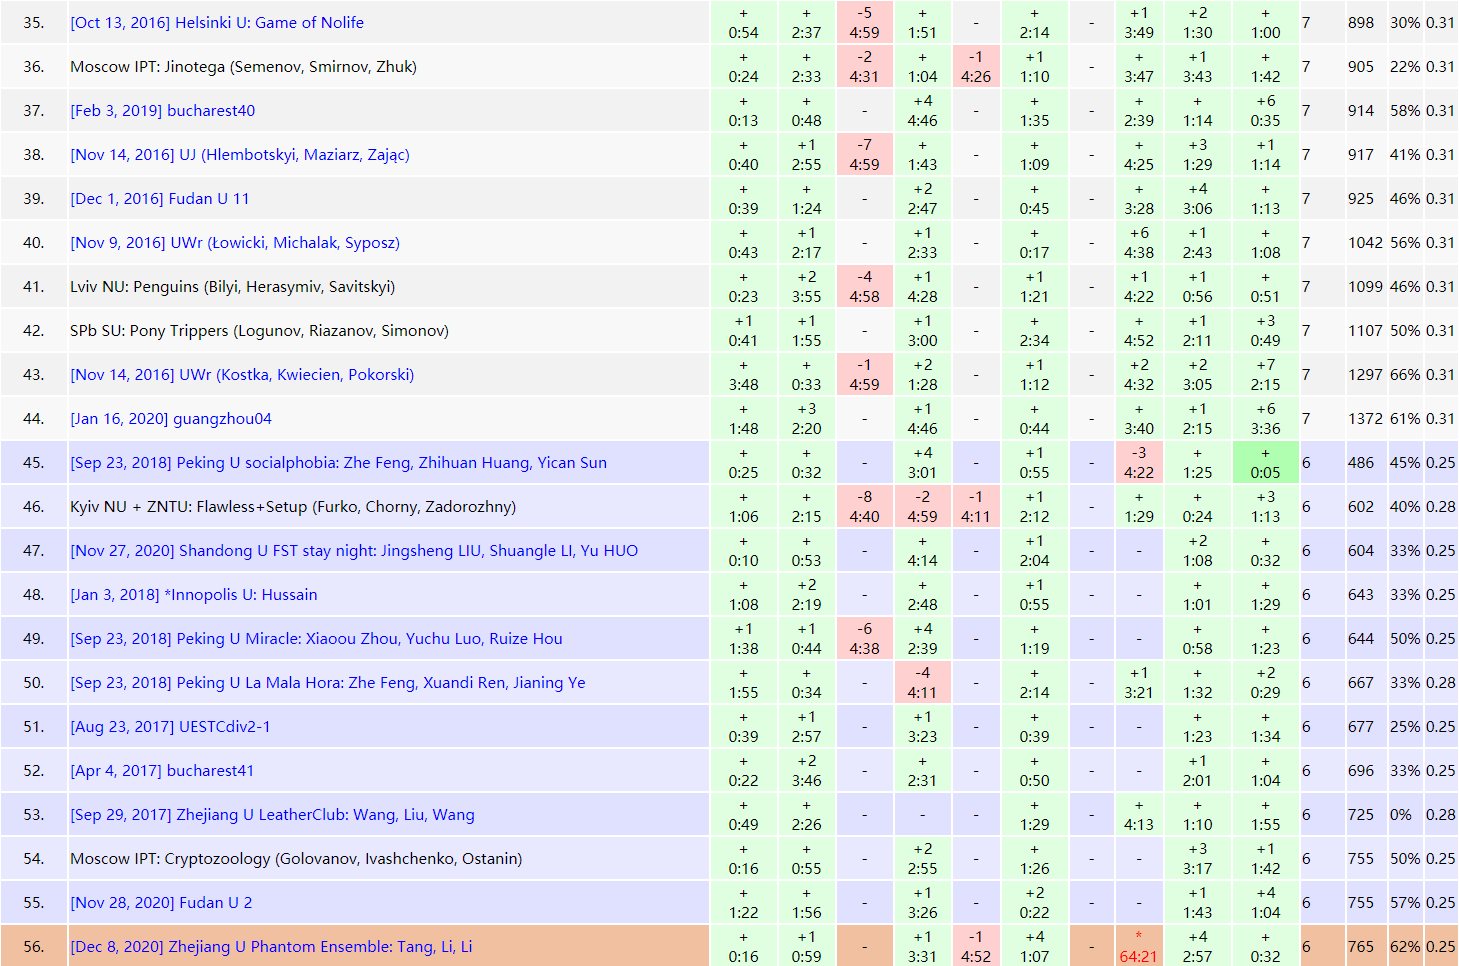
Task: Click Zhejiang U LeatherClub link
Action: tap(272, 815)
